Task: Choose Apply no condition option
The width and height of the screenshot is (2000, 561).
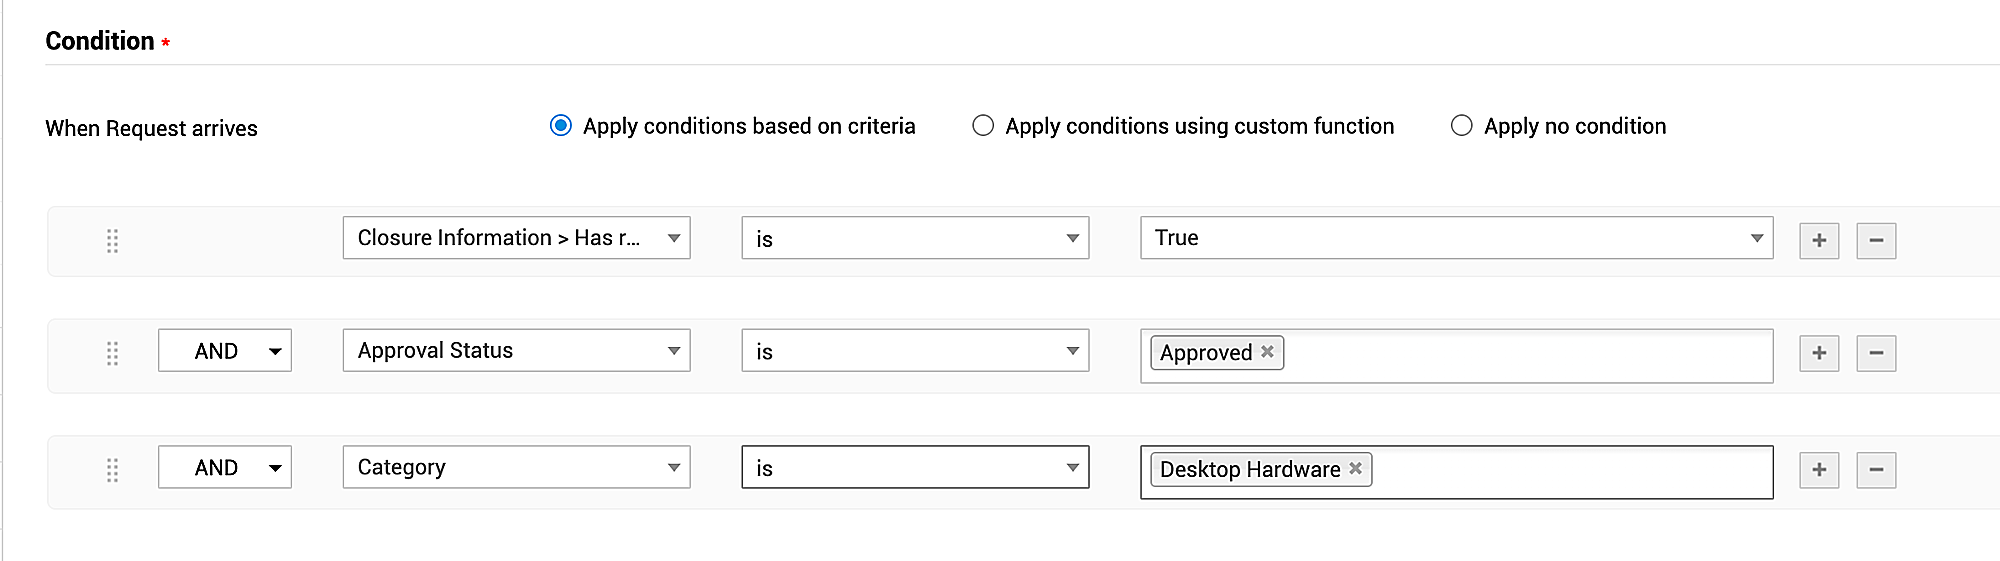Action: 1461,126
